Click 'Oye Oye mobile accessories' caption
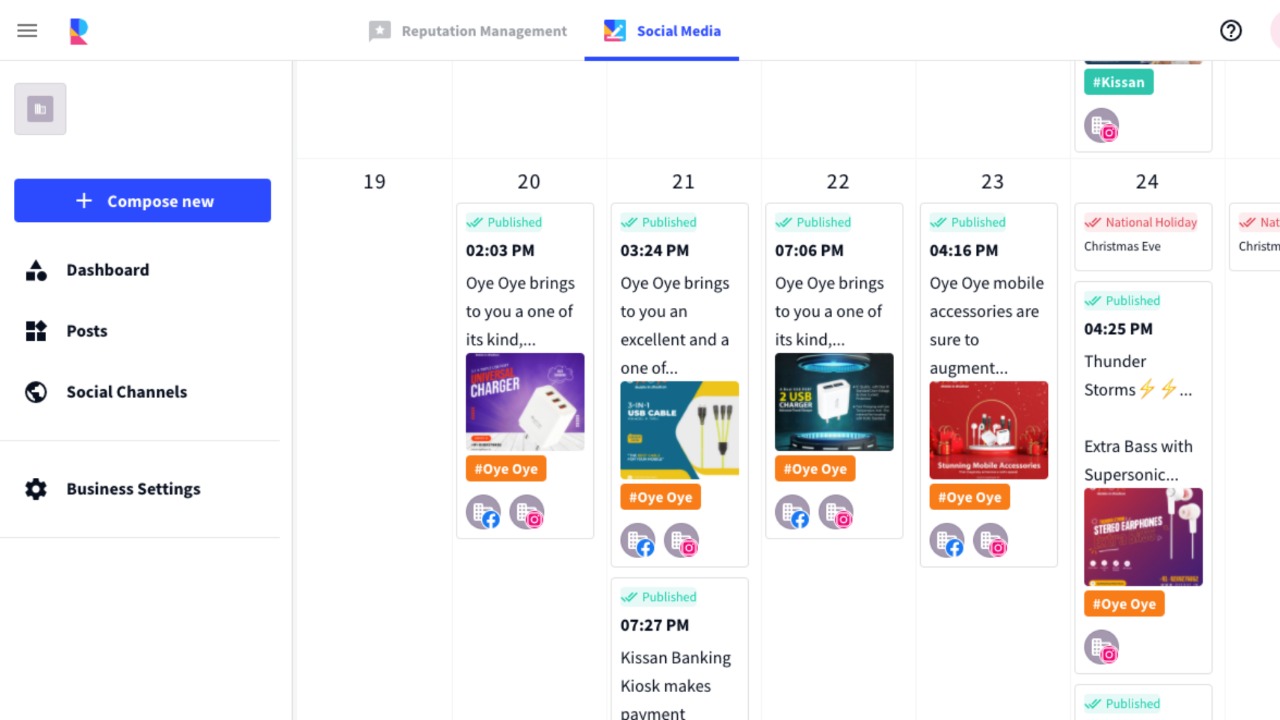Viewport: 1280px width, 720px height. click(987, 325)
